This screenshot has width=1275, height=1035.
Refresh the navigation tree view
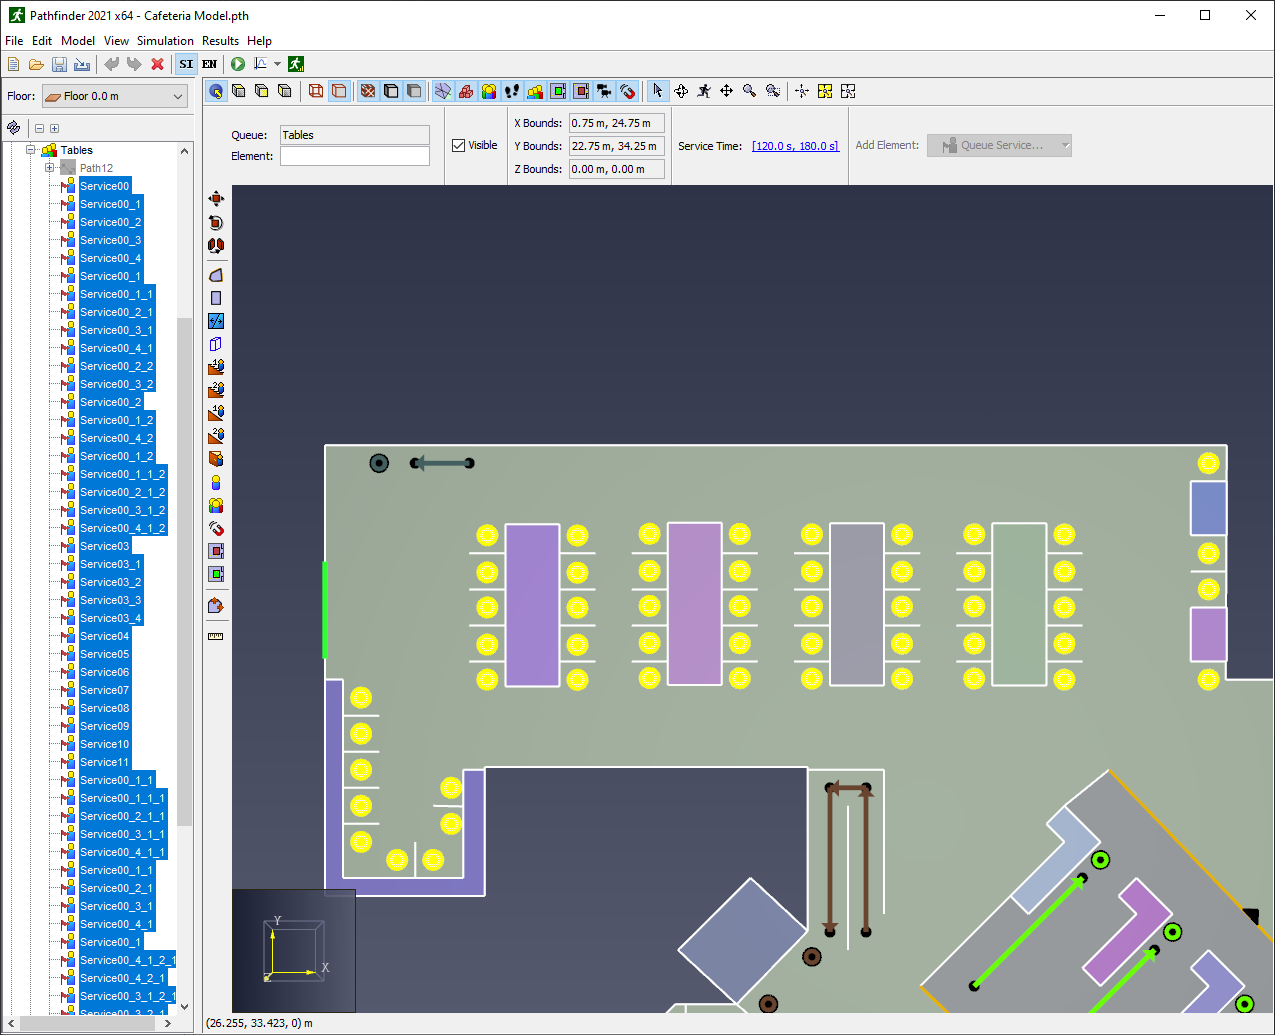pos(14,128)
